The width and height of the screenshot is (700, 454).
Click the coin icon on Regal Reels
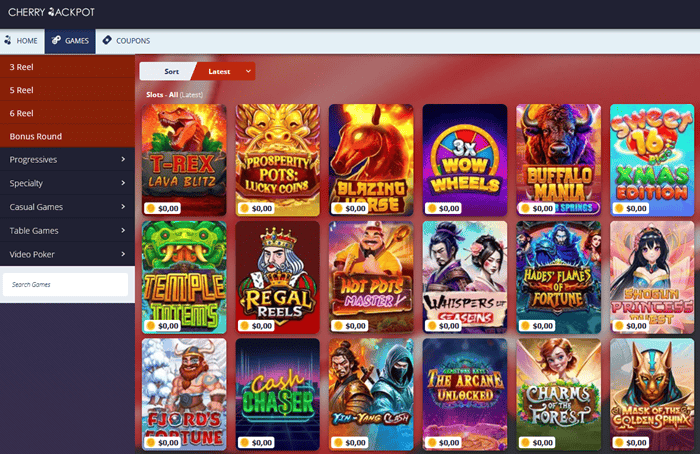245,325
